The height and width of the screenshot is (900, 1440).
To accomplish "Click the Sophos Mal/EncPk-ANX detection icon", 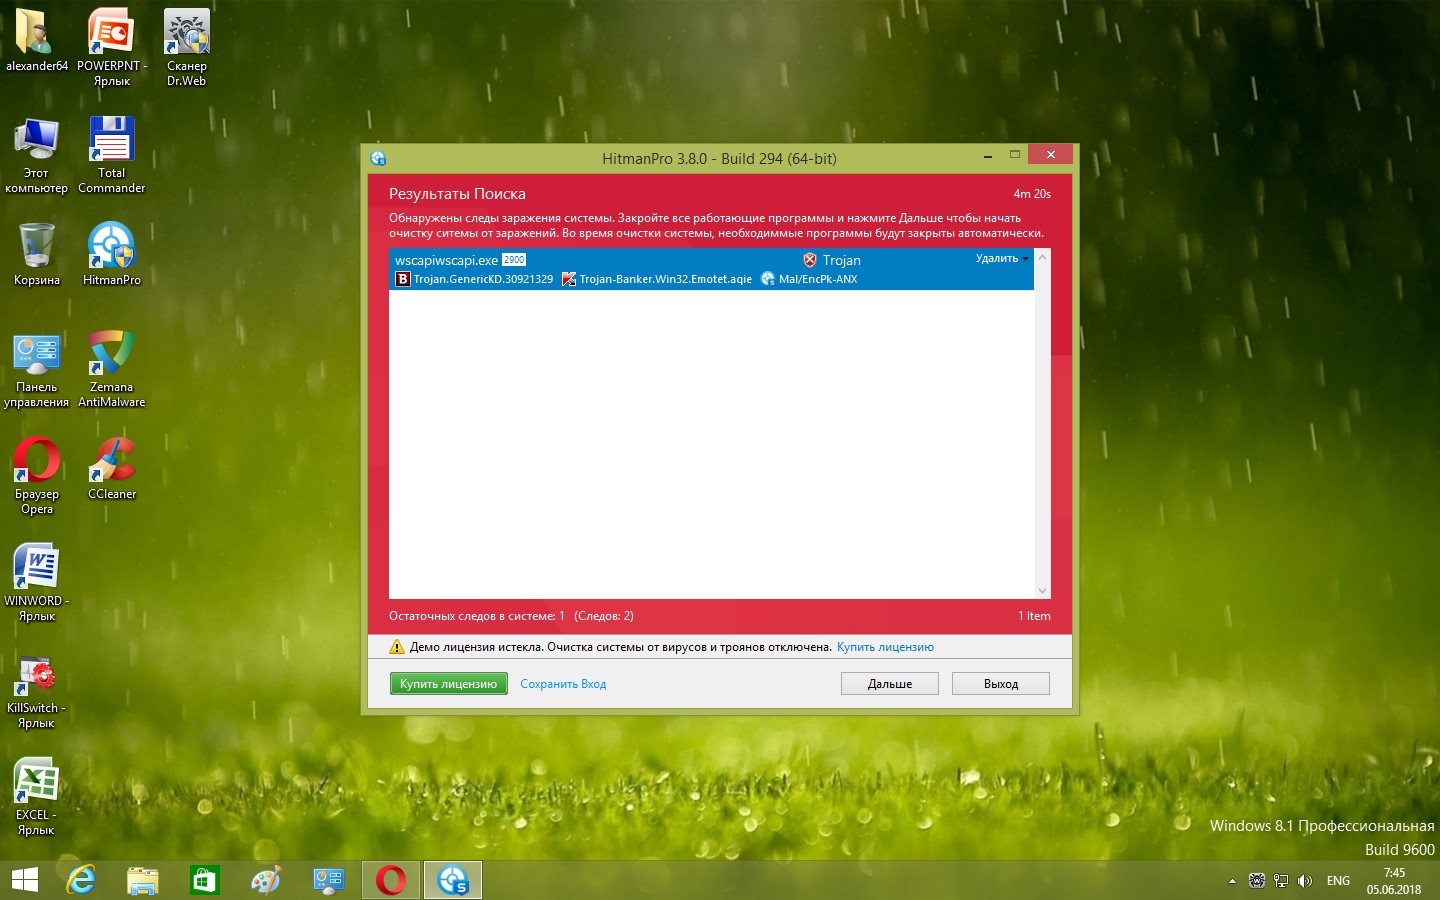I will click(x=768, y=279).
